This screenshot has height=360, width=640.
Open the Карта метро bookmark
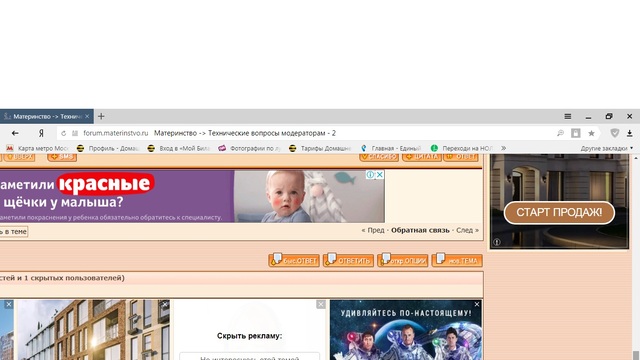[x=38, y=148]
